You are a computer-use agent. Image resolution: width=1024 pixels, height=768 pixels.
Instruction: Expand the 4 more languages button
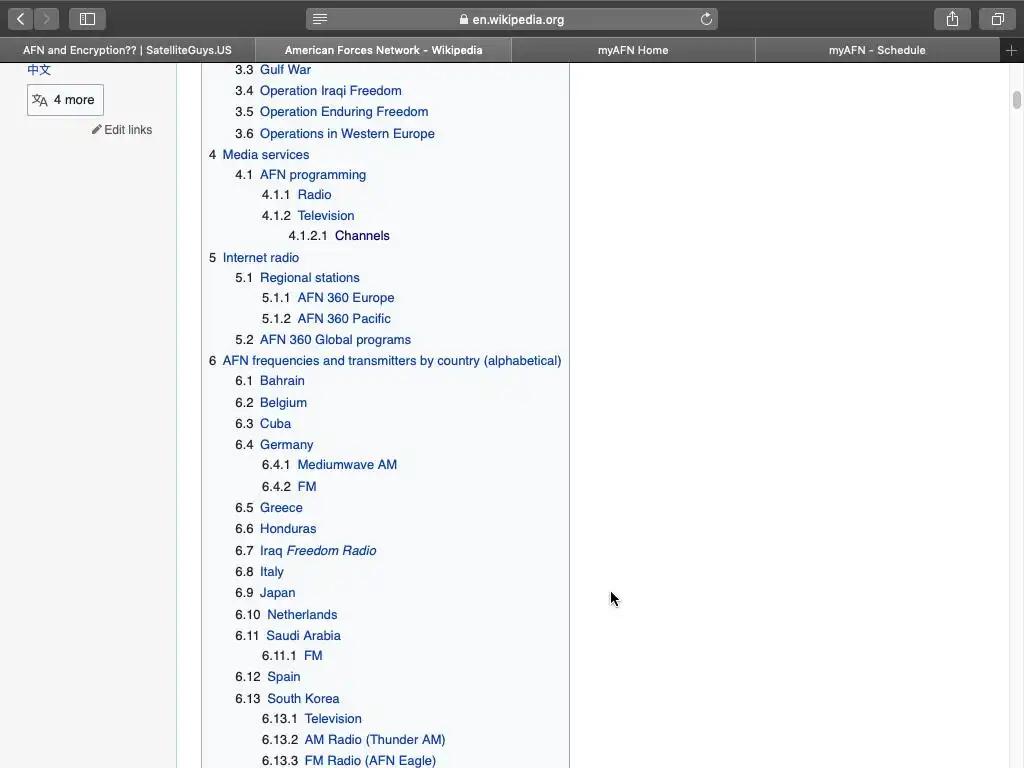coord(65,100)
